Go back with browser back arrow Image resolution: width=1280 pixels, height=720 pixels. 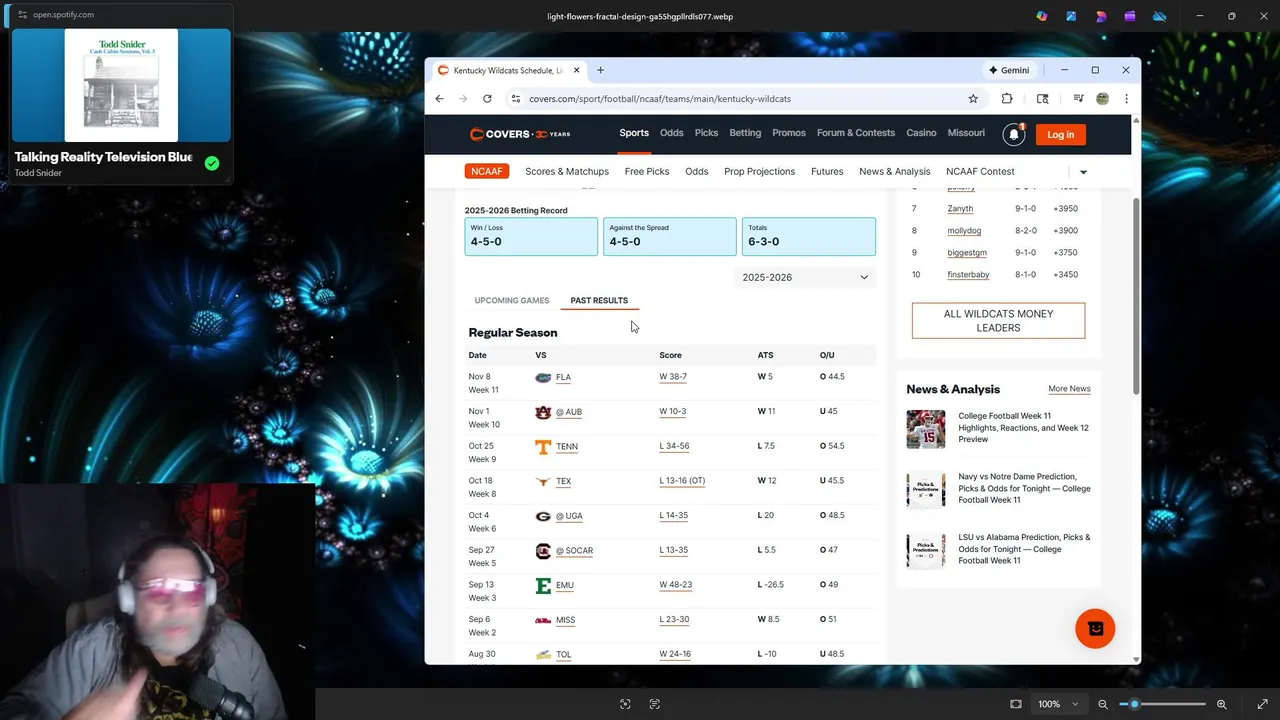point(439,99)
